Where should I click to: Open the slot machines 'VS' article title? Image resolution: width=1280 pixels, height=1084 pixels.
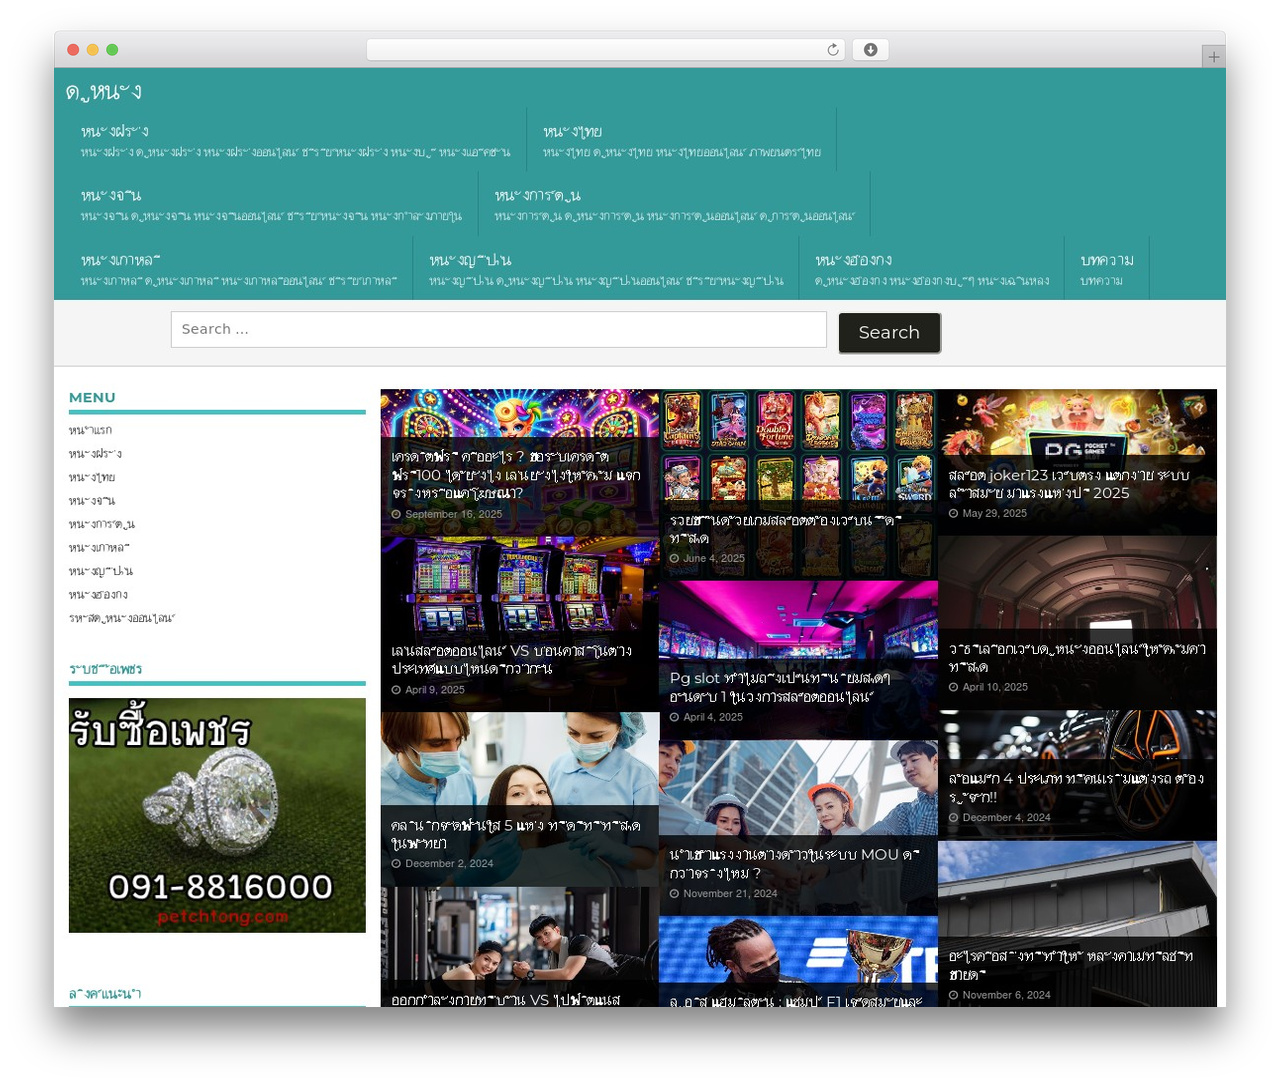511,659
